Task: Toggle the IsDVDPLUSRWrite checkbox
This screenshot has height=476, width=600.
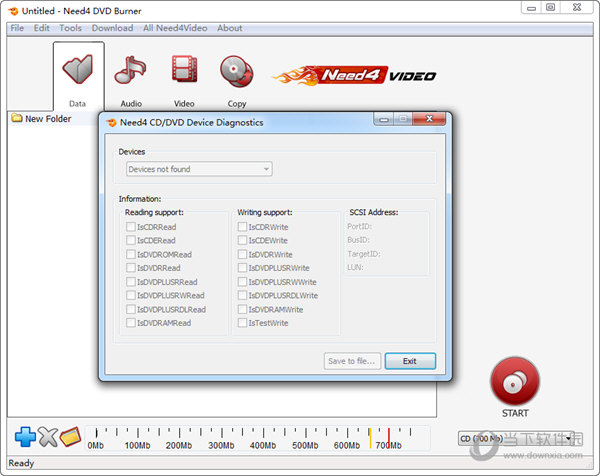Action: (242, 268)
